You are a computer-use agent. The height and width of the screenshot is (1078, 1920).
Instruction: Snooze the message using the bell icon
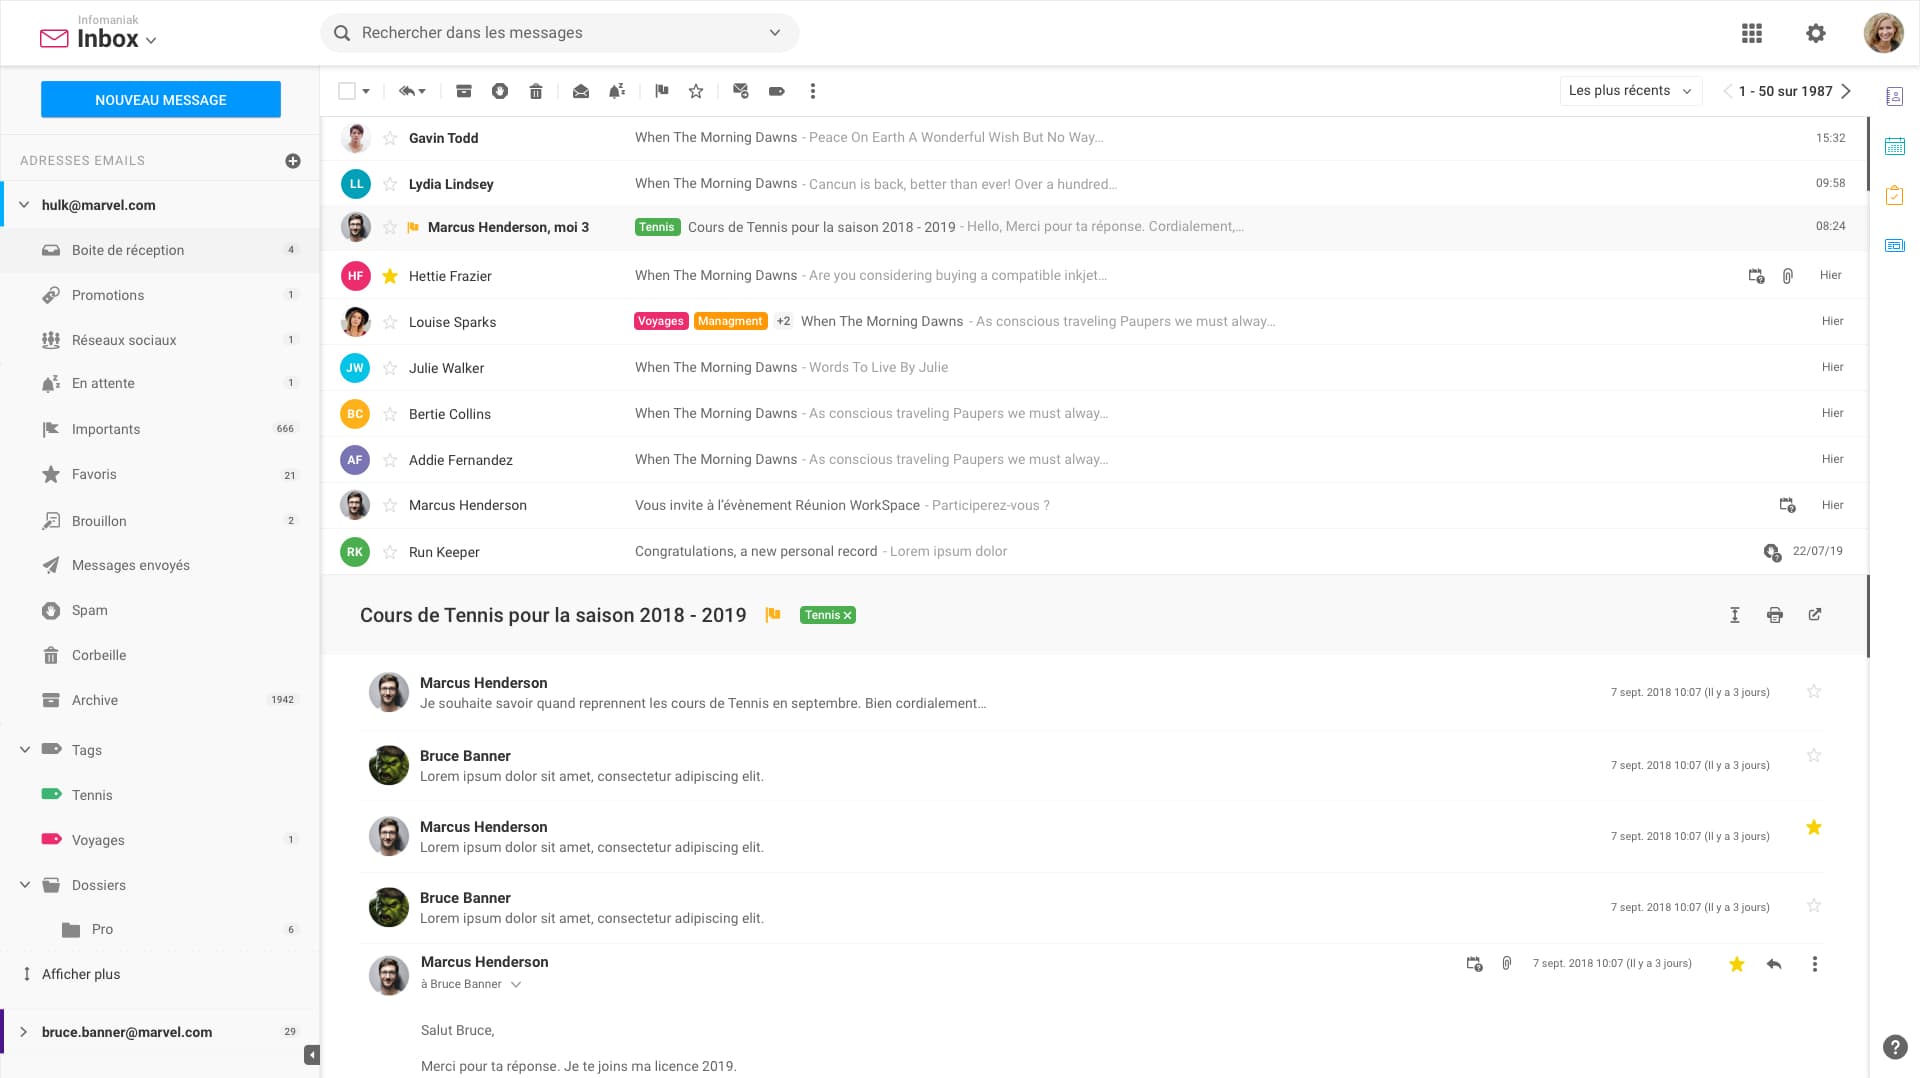(x=616, y=91)
